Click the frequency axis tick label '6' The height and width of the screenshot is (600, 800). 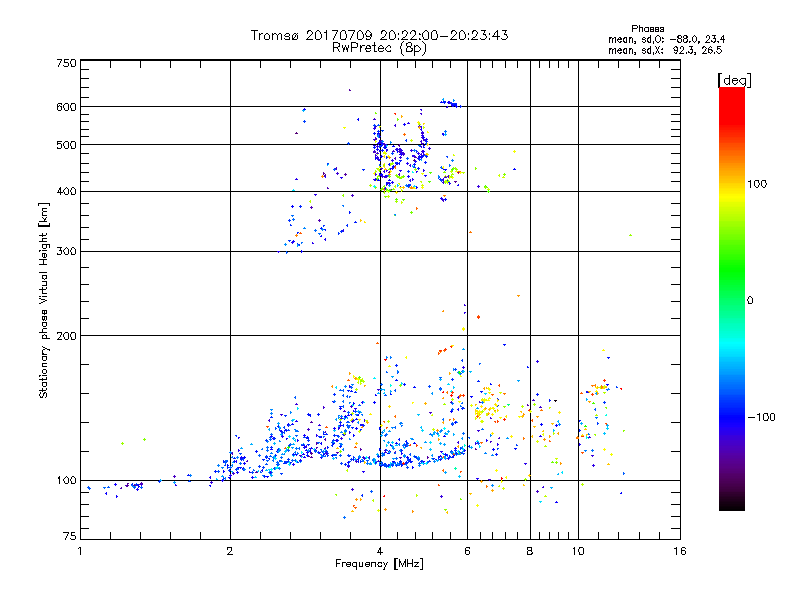[x=467, y=551]
